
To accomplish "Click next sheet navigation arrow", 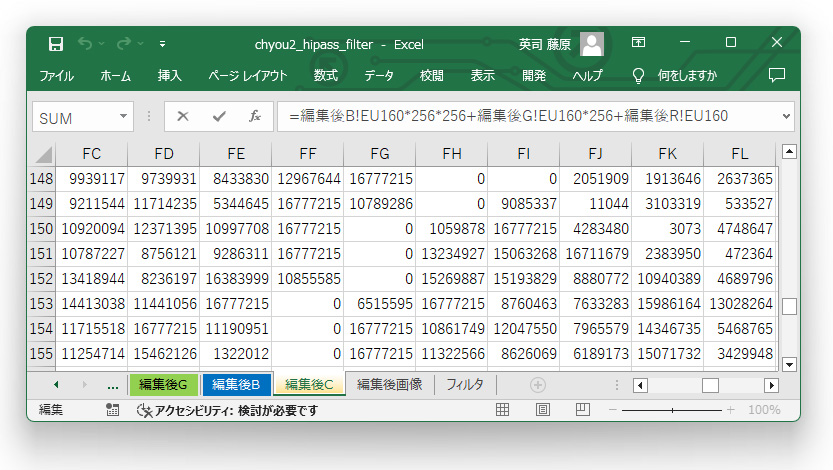I will [84, 384].
